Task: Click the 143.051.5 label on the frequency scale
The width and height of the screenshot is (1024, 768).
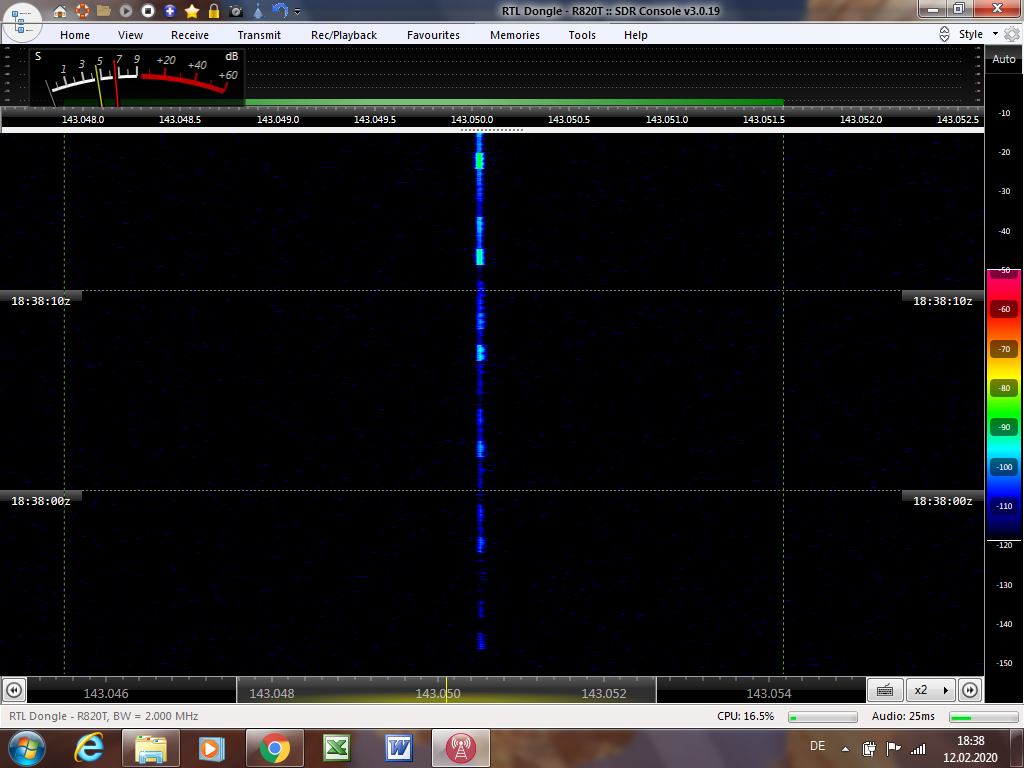Action: [x=763, y=120]
